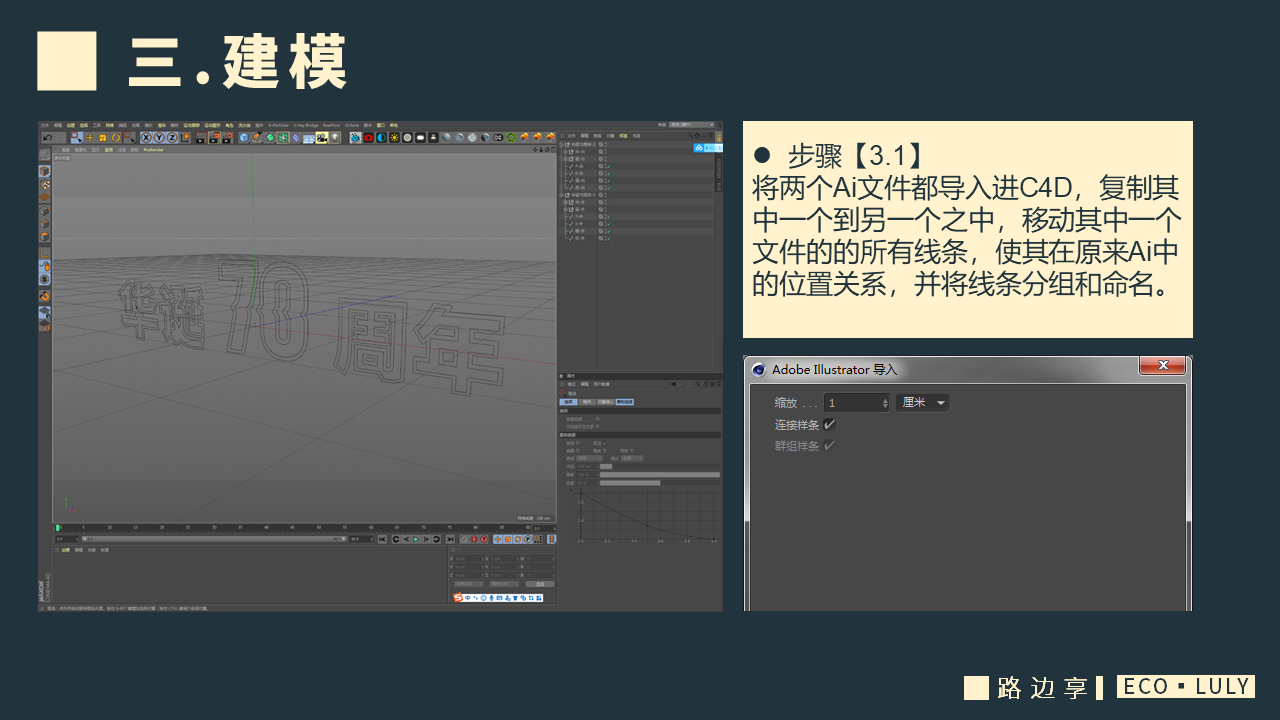Select the 华诞70周年-1 object
This screenshot has height=720, width=1280.
584,195
